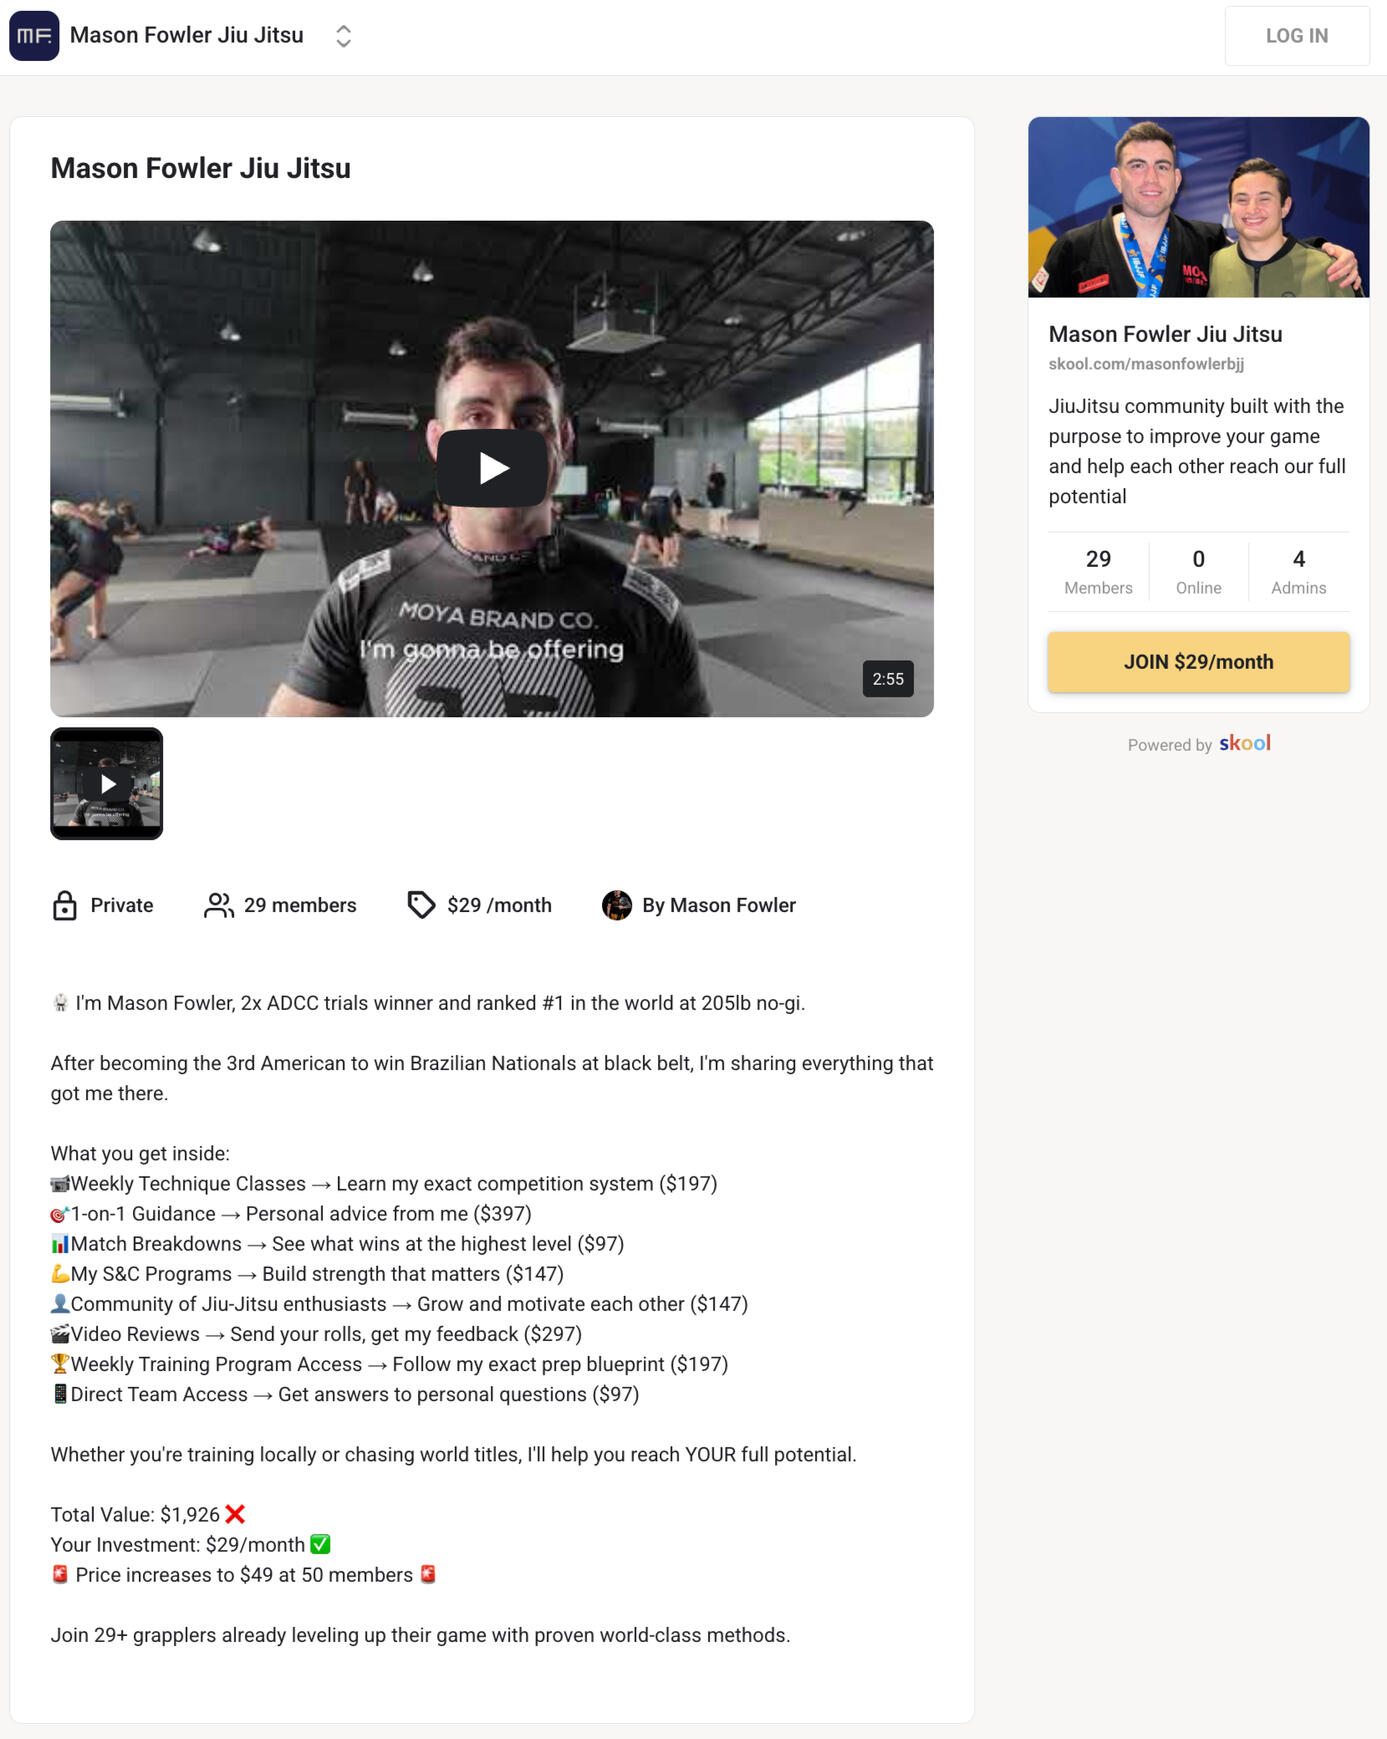Click the skool logo in Powered by
Viewport: 1387px width, 1739px height.
[x=1245, y=743]
